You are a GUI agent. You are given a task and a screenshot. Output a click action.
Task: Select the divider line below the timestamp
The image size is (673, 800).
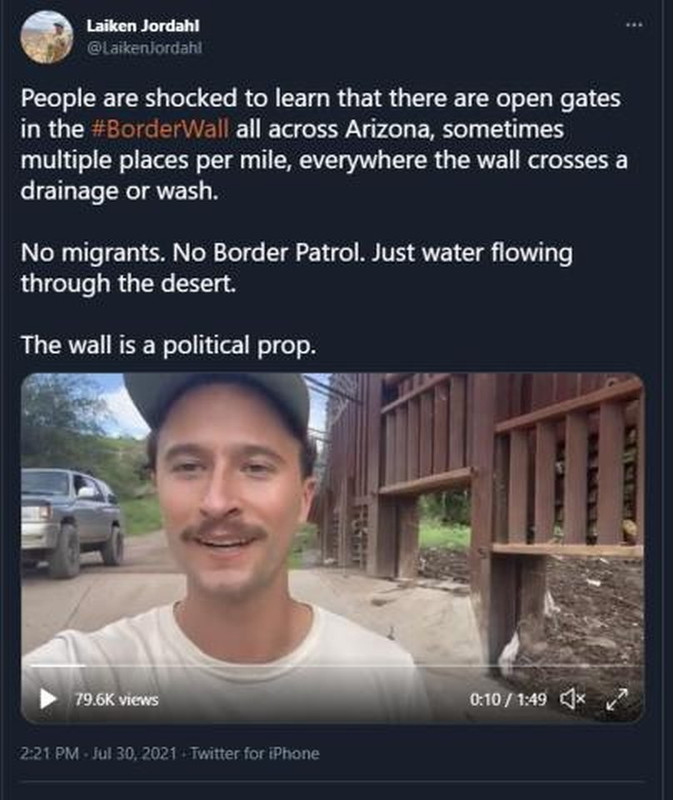332,781
